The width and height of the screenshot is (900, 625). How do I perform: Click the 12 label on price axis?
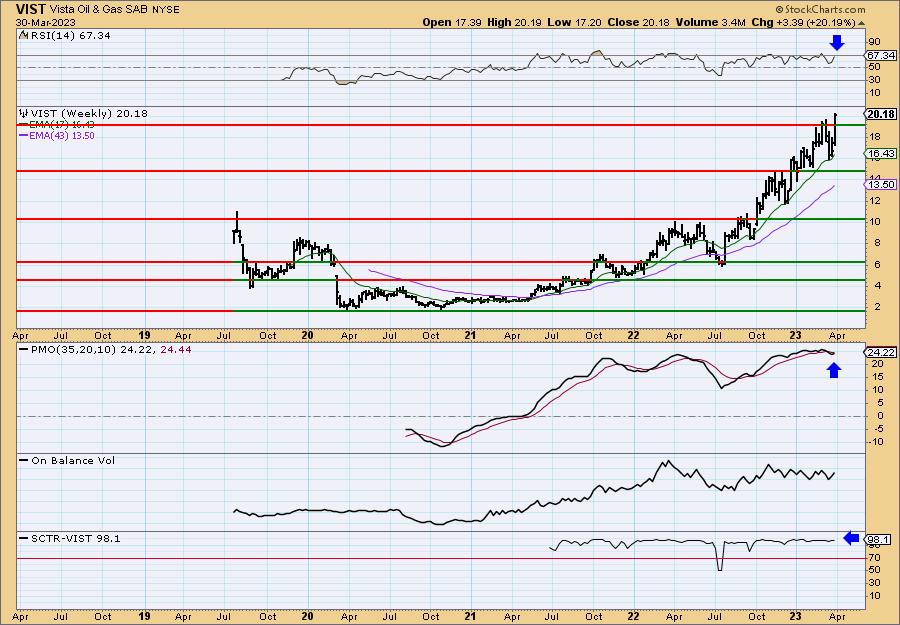tap(875, 200)
